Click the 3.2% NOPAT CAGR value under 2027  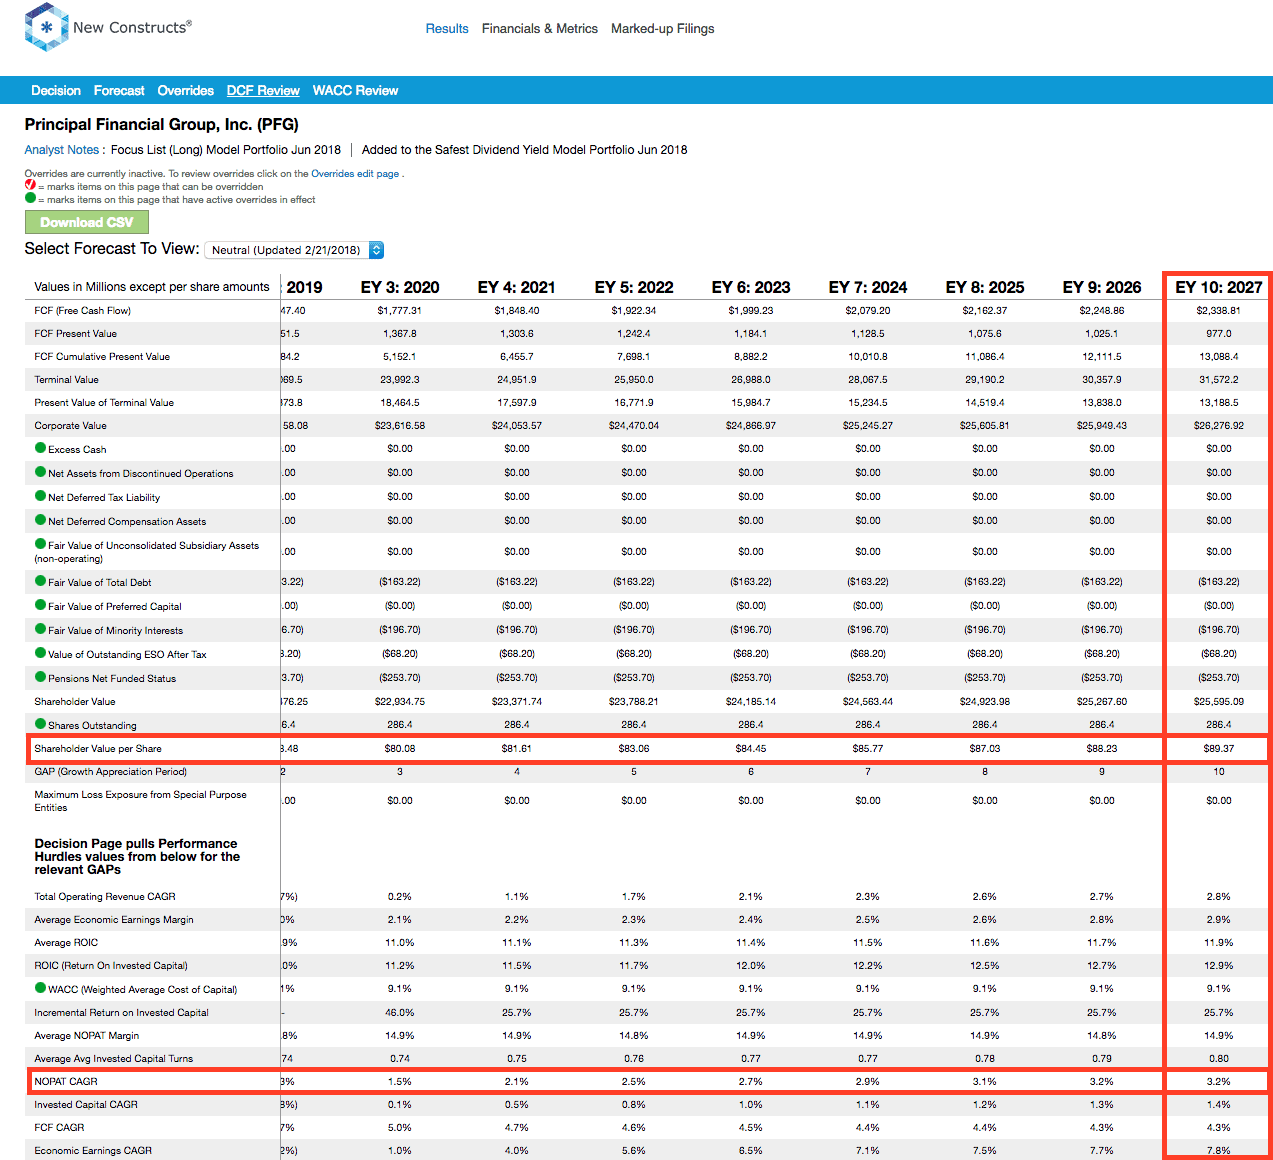[1218, 1081]
